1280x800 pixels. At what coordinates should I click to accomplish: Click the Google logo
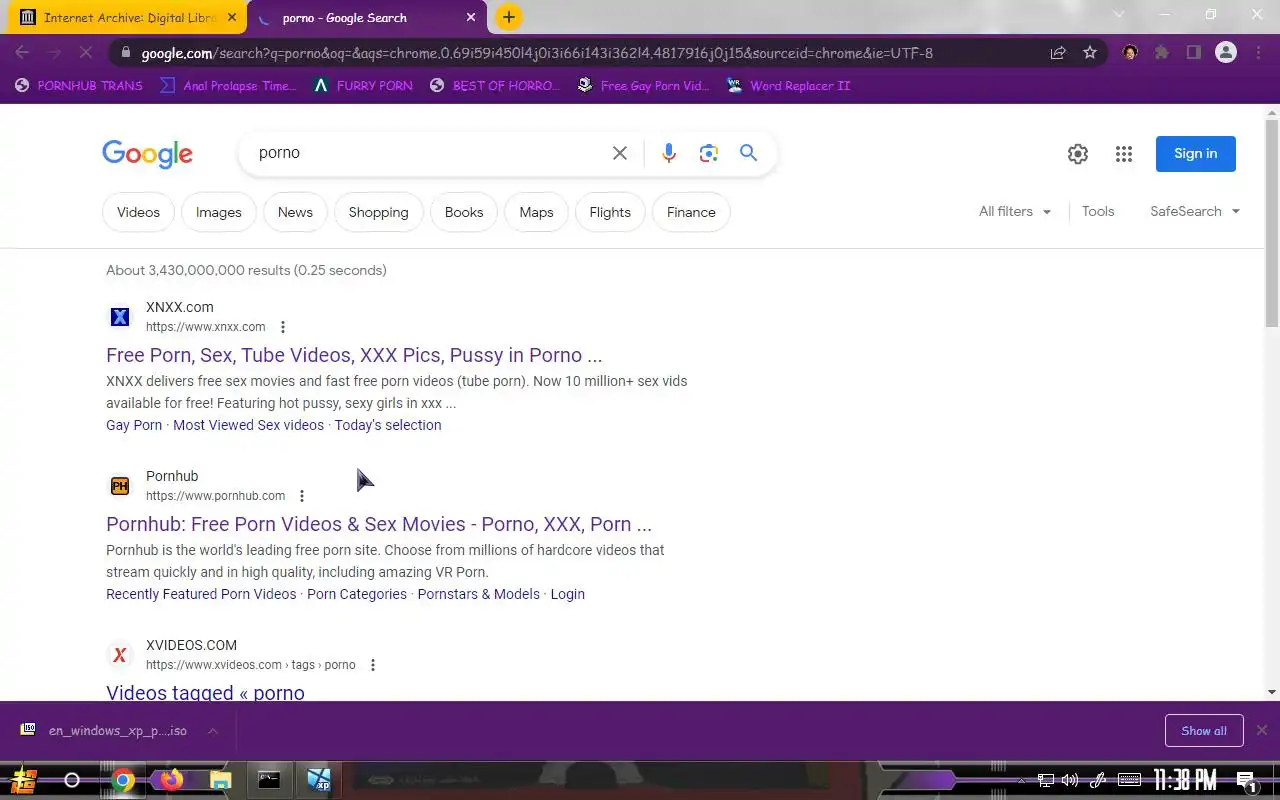coord(147,154)
